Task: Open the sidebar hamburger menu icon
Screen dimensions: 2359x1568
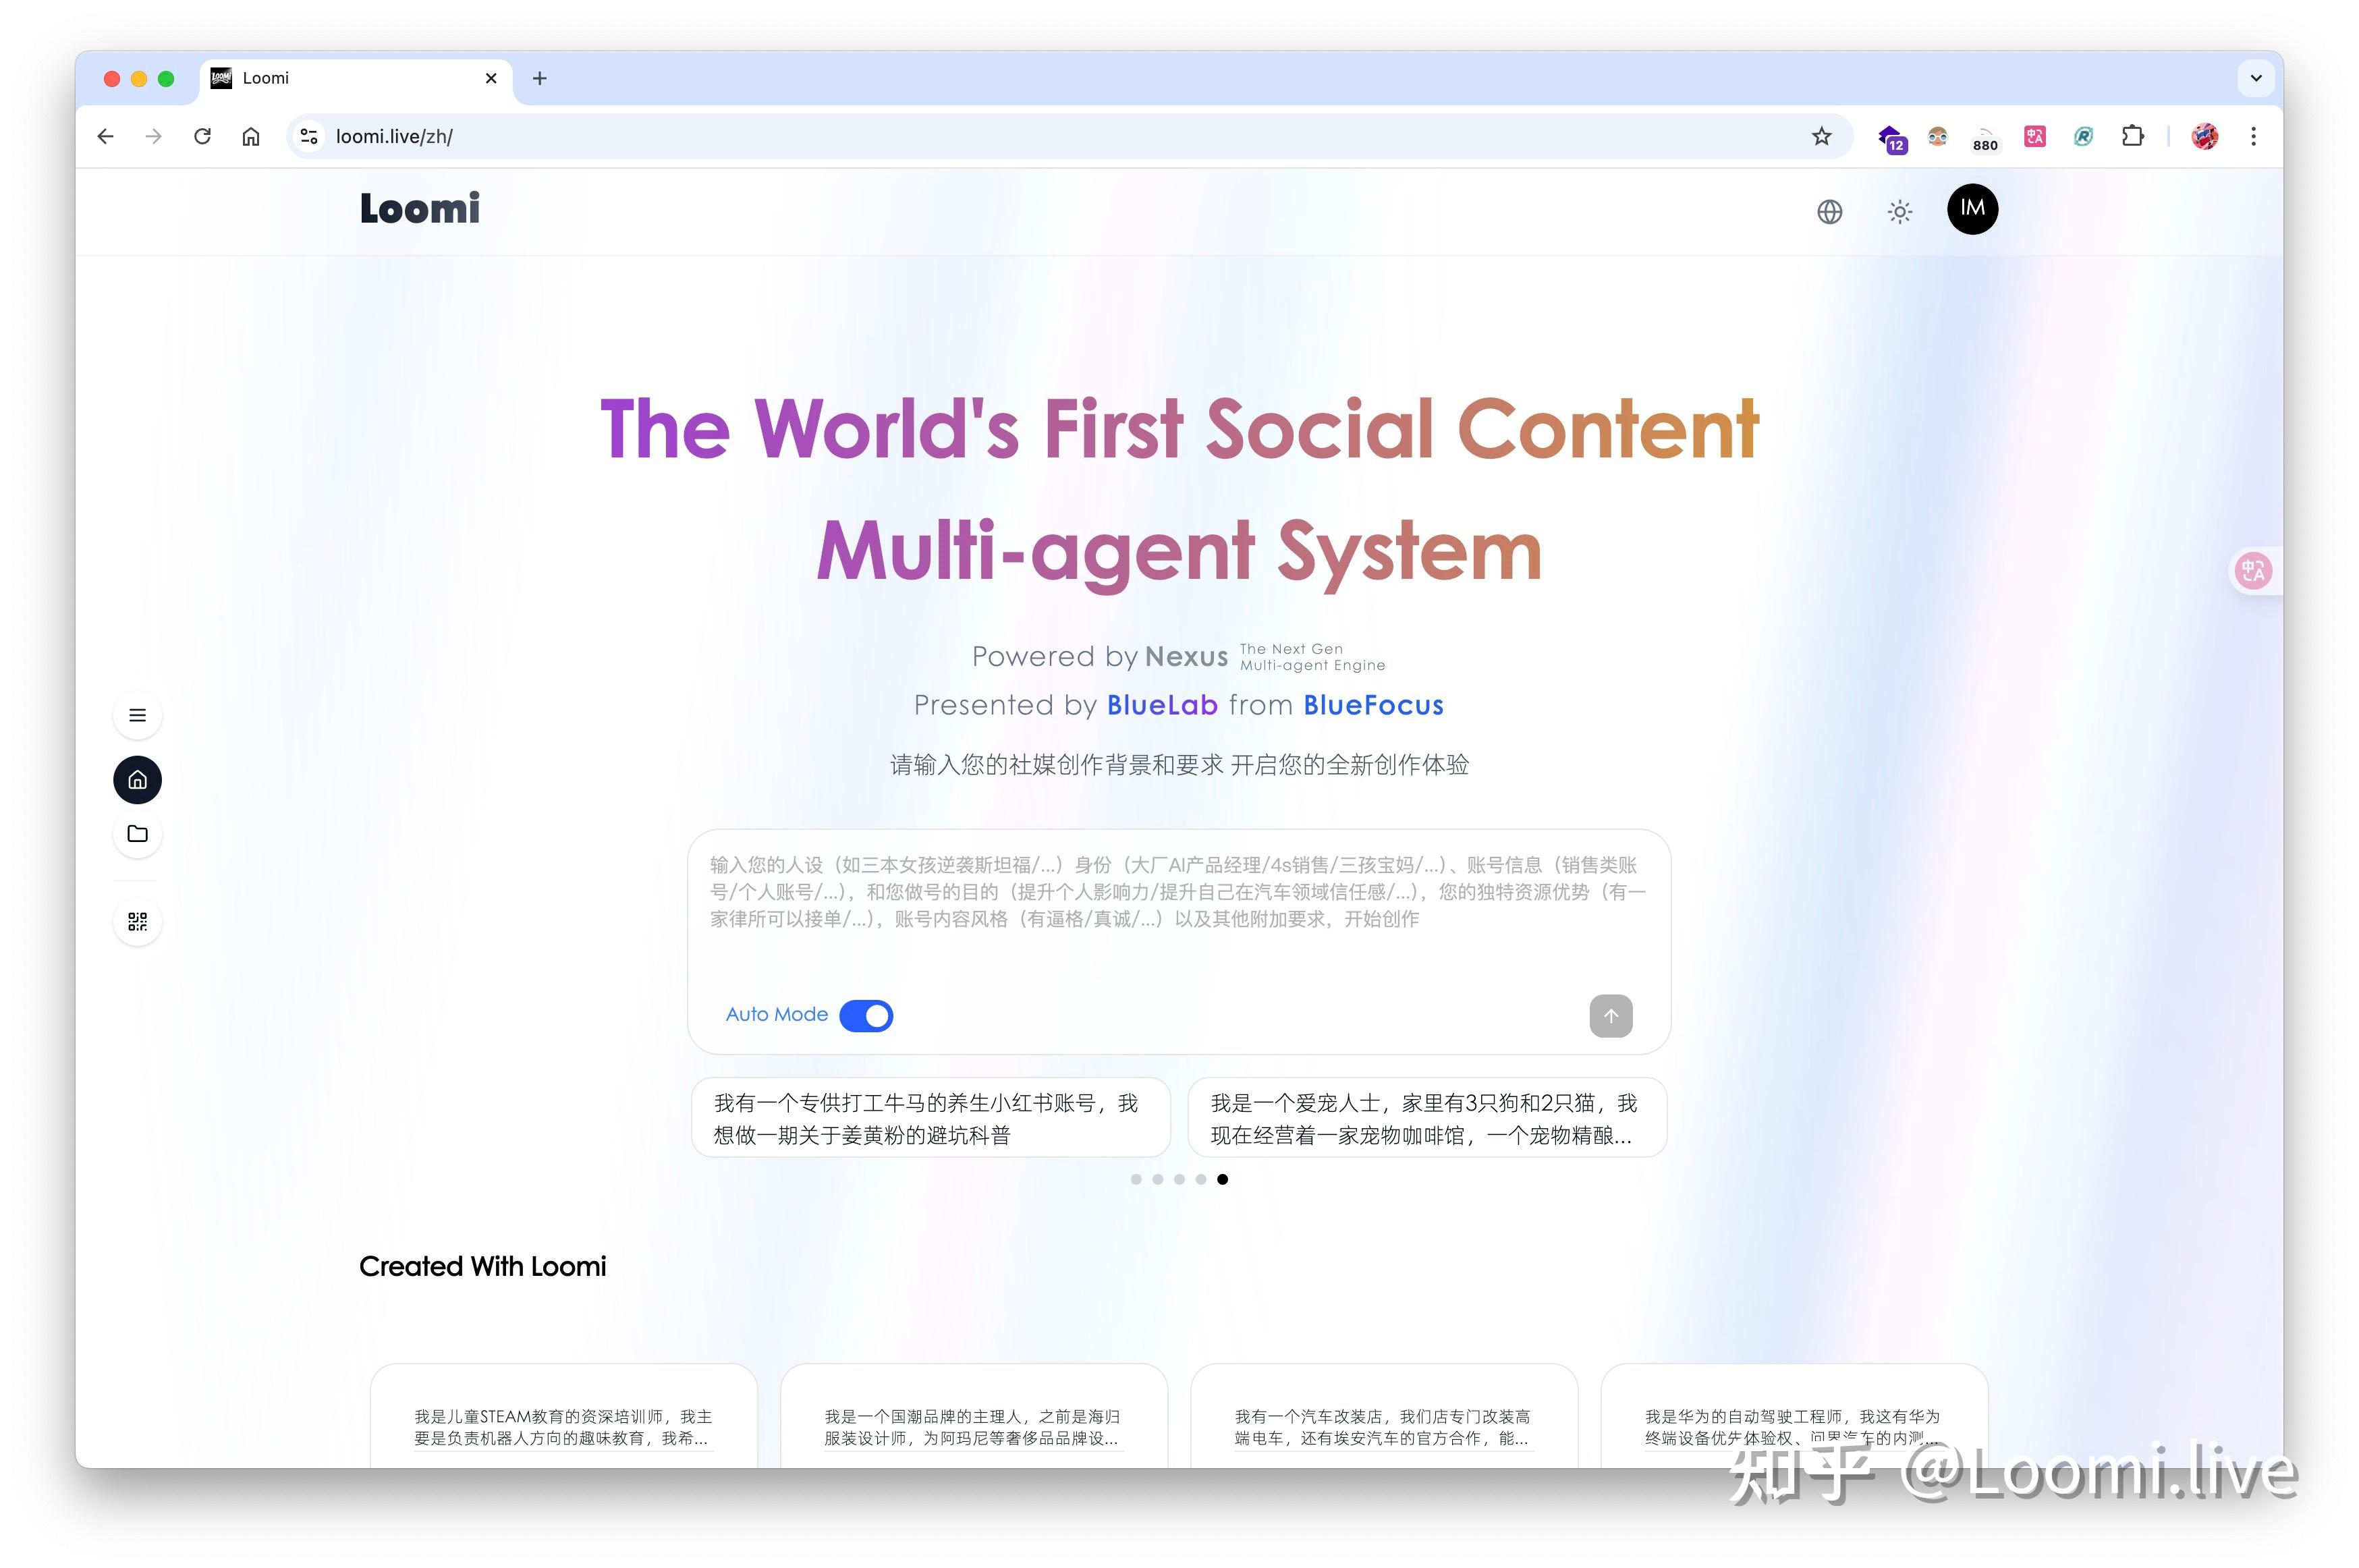Action: click(137, 715)
